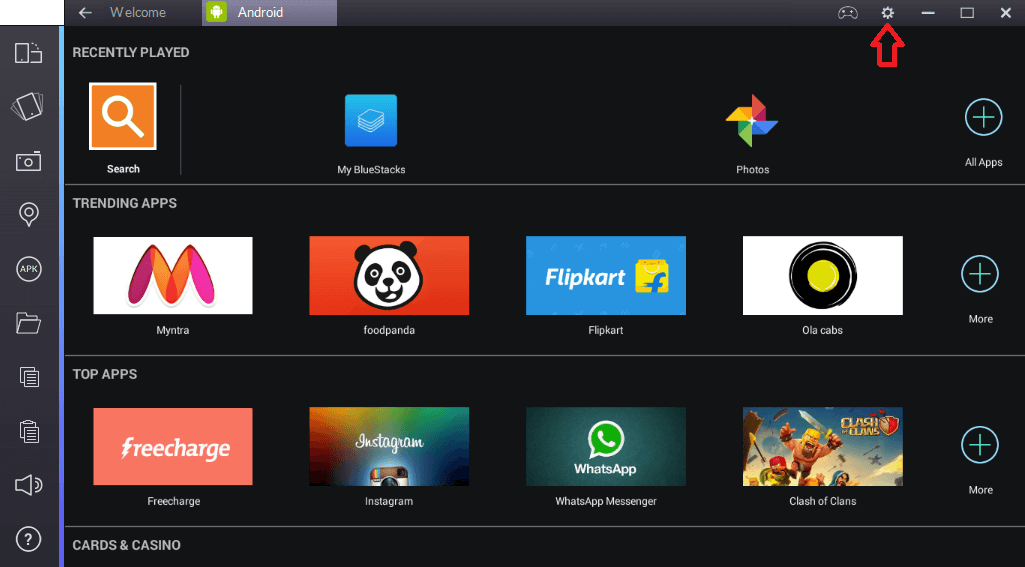Screen dimensions: 1025x567
Task: Switch to the Android tab
Action: click(269, 12)
